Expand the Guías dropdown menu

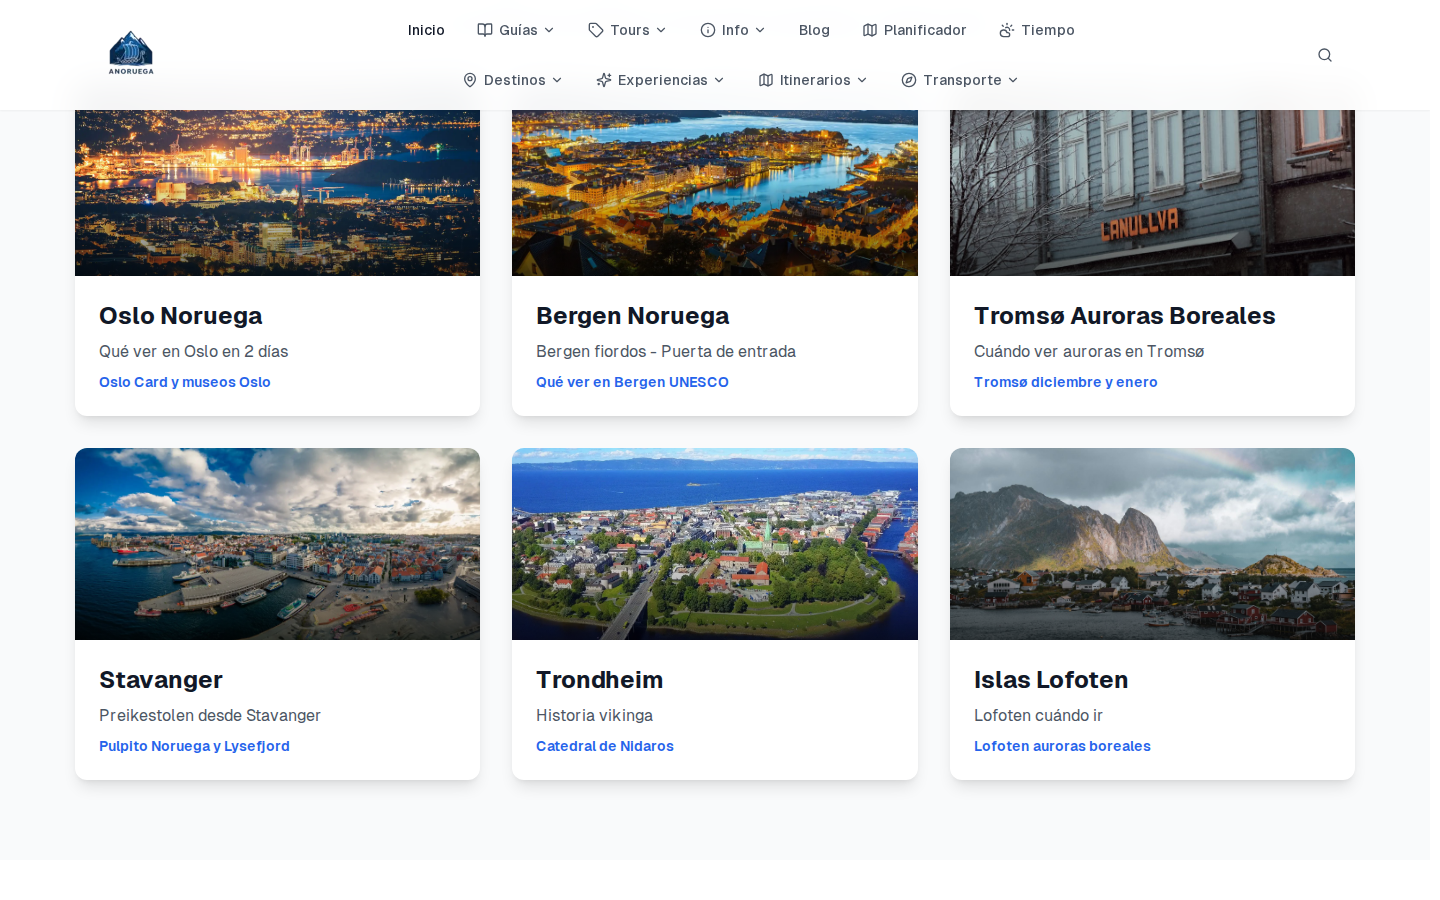click(x=515, y=29)
